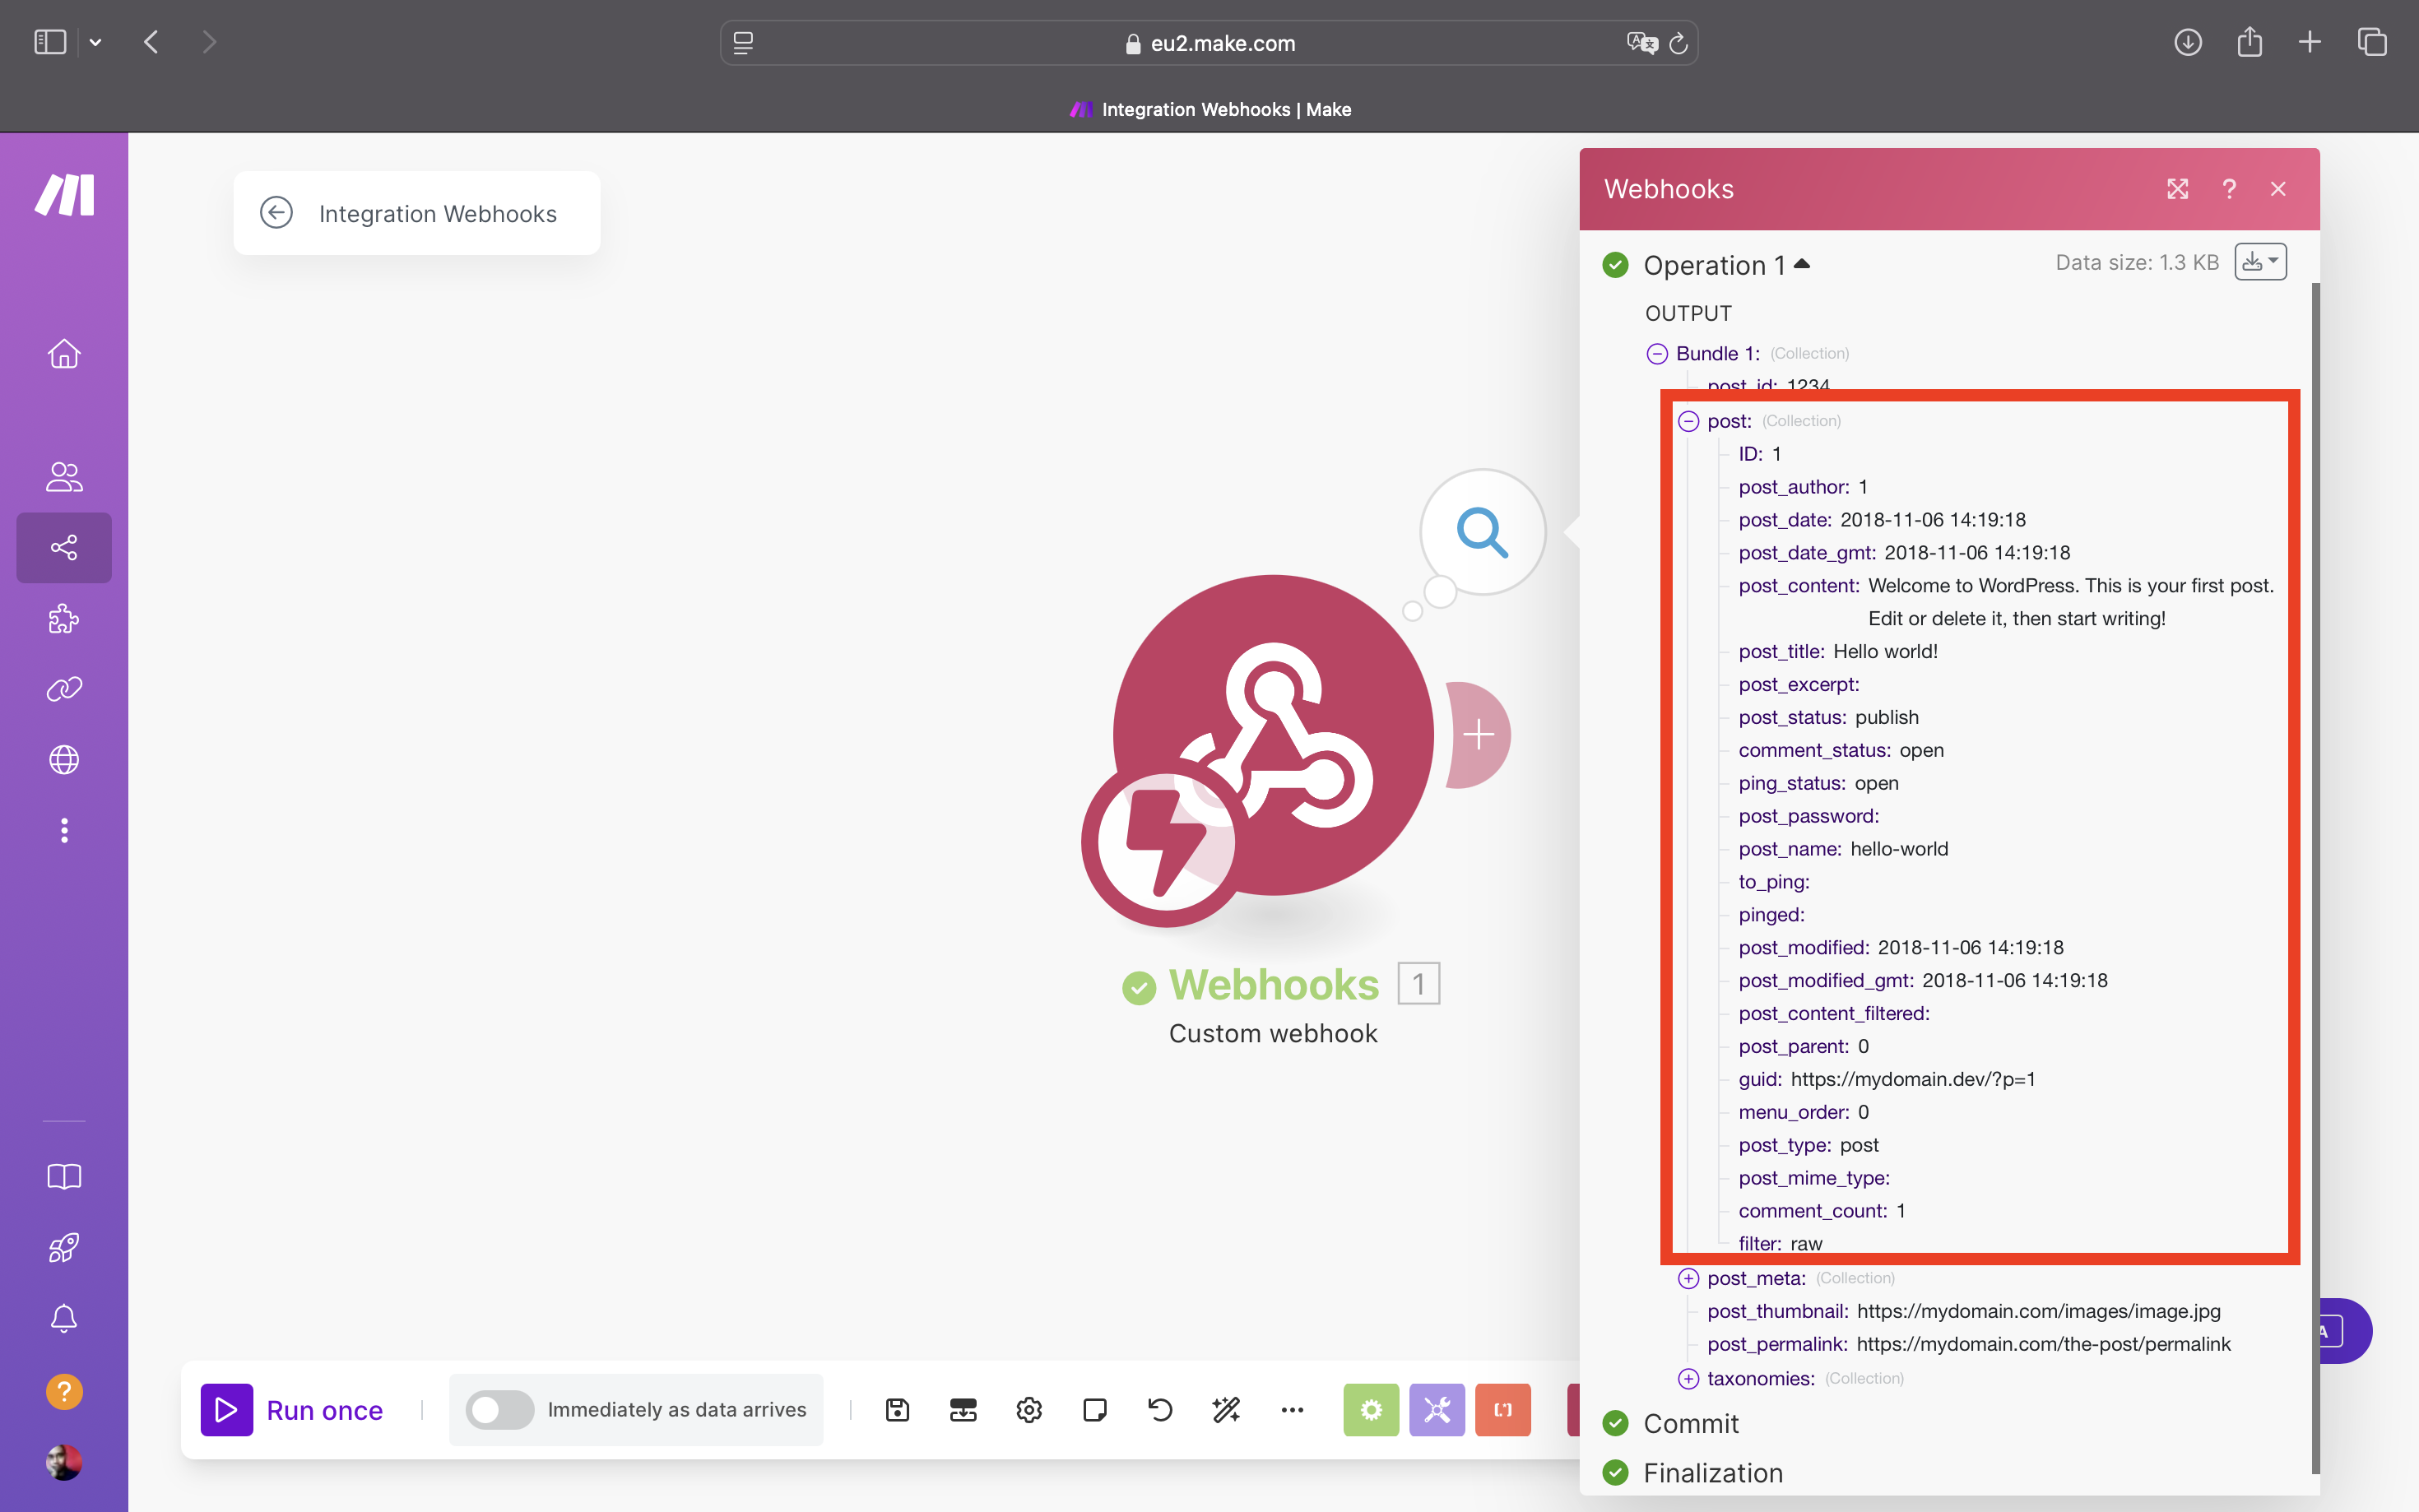This screenshot has height=1512, width=2419.
Task: Open Resource hub book icon
Action: [x=64, y=1177]
